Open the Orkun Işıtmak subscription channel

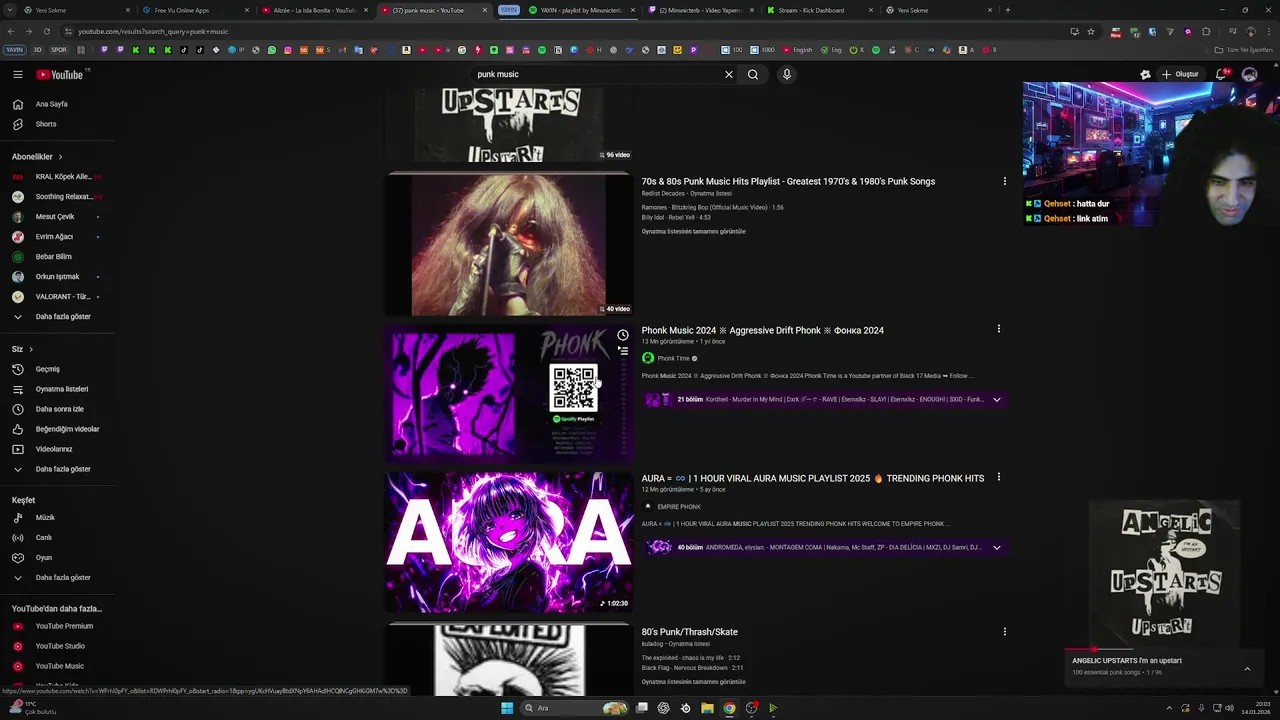[57, 277]
